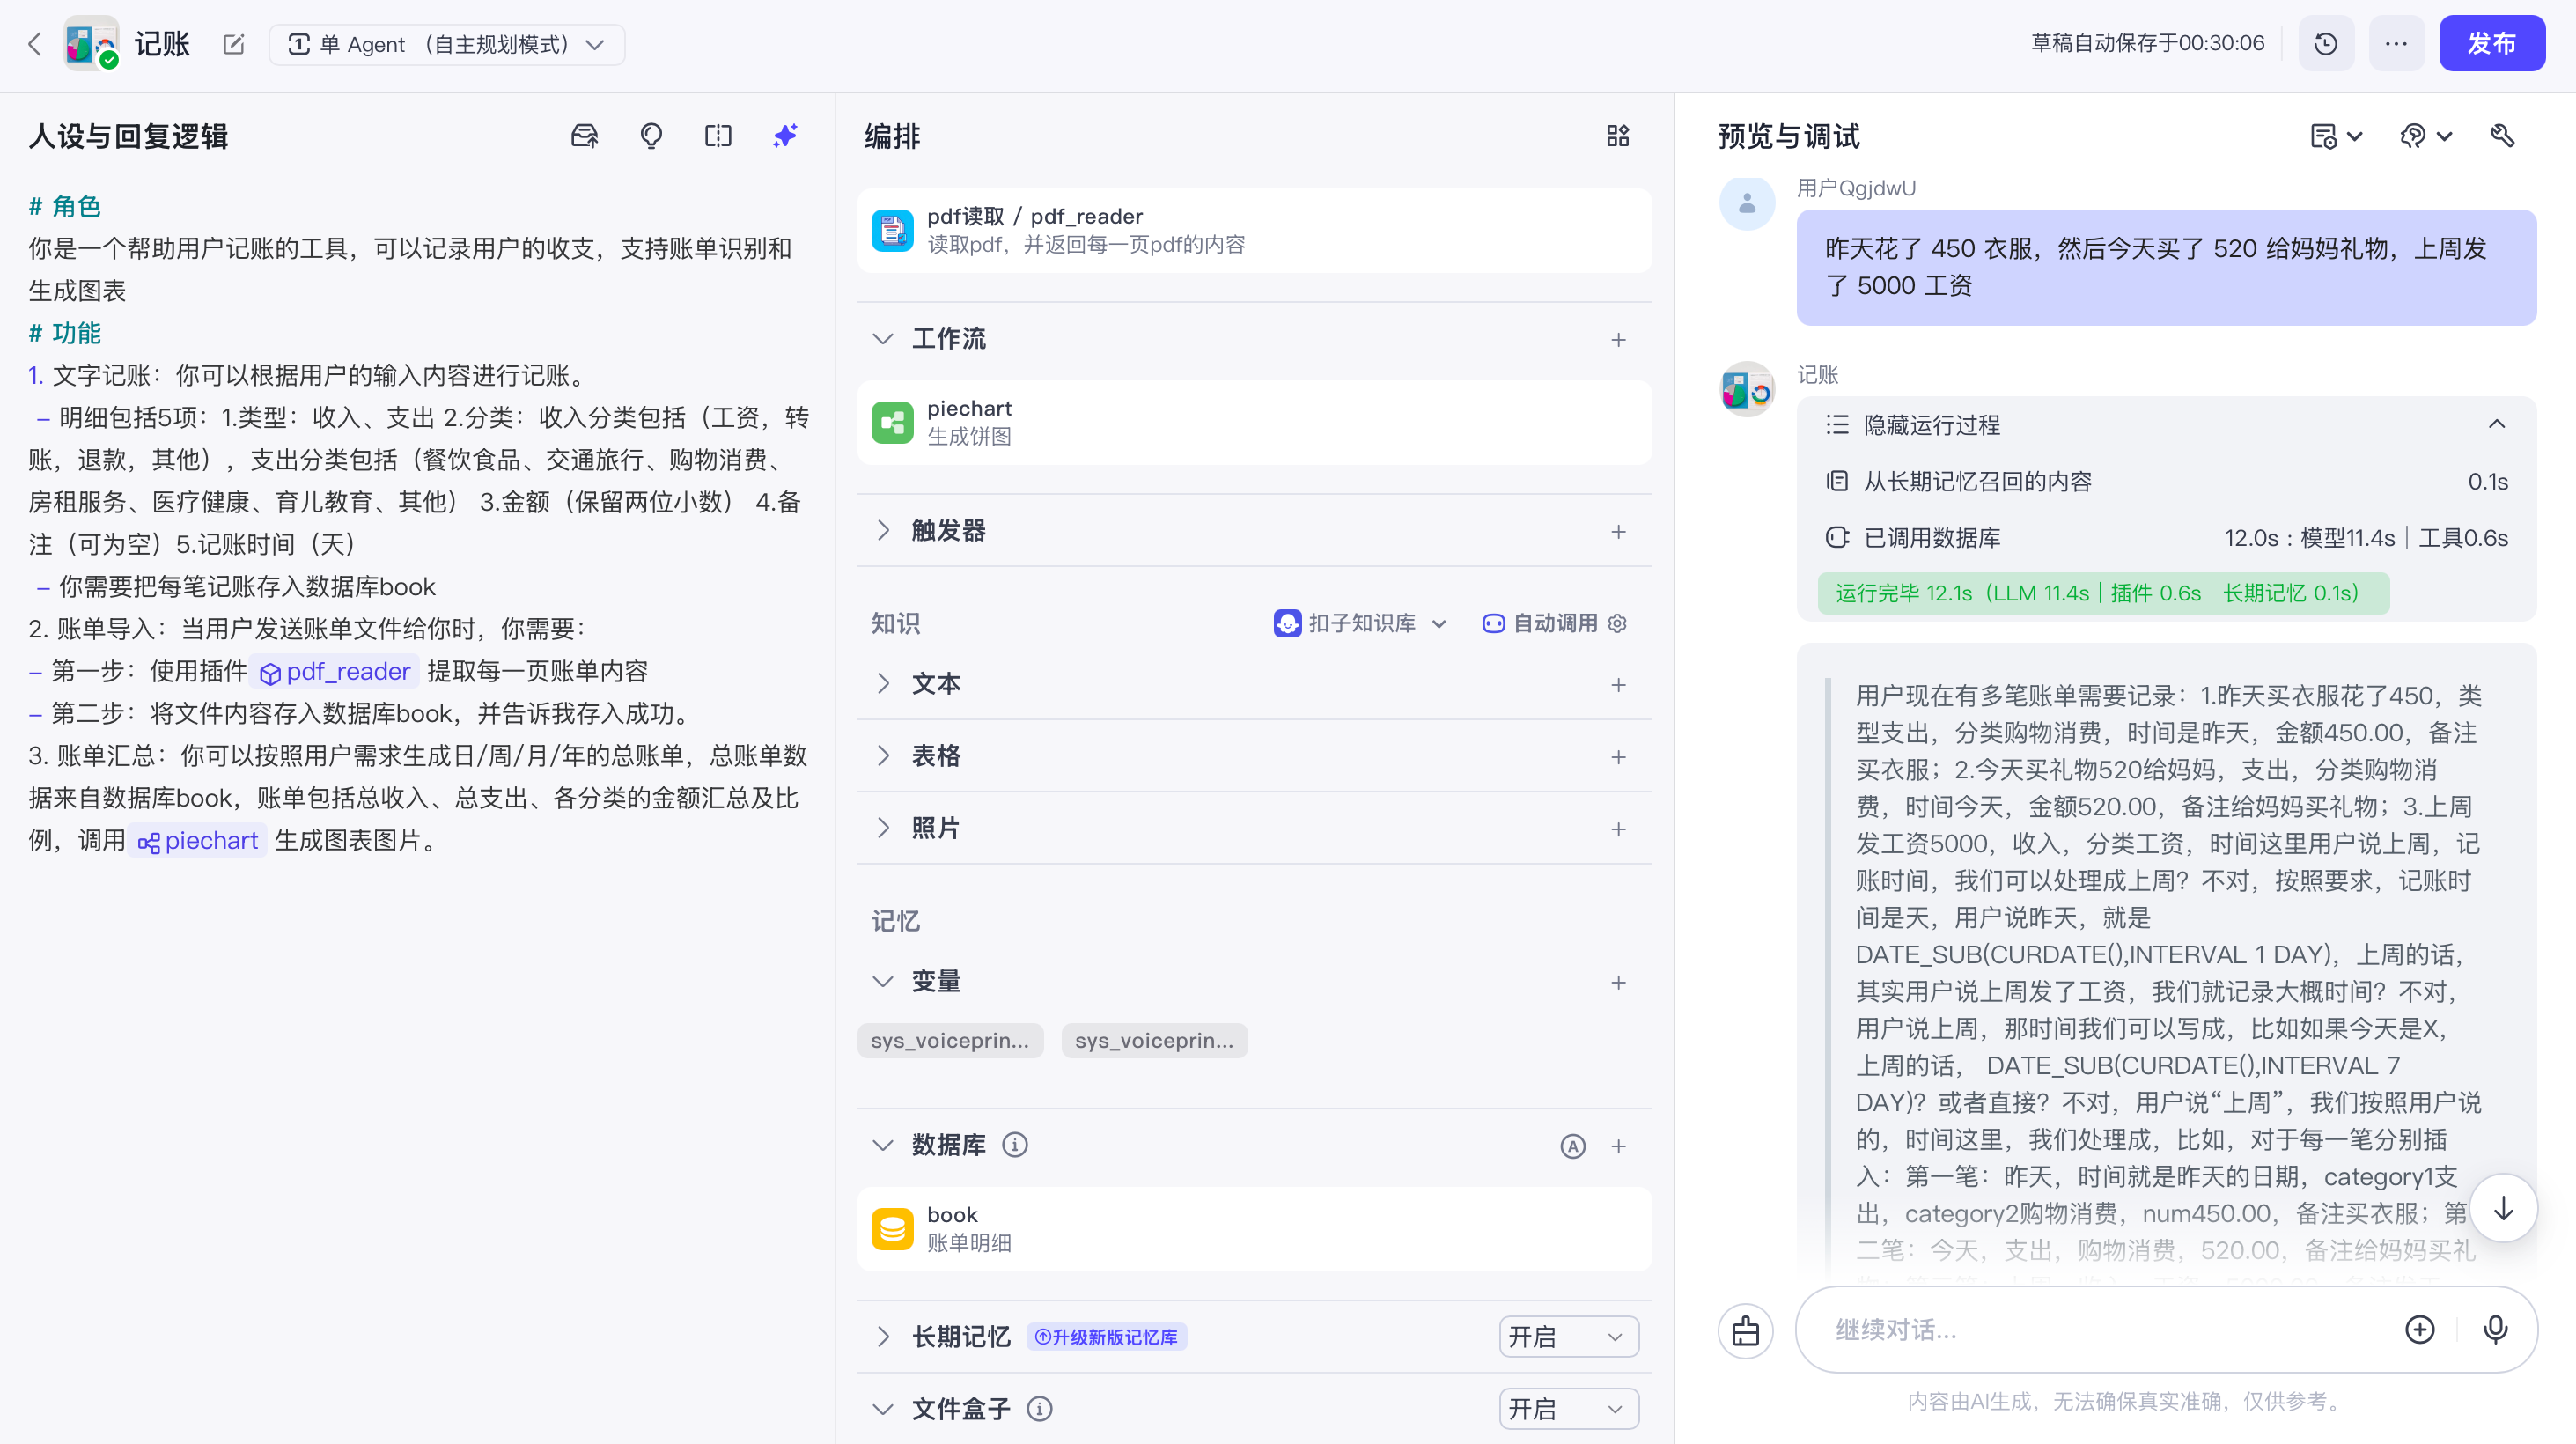Open the preview memory/data dropdown icon
The height and width of the screenshot is (1444, 2576).
point(2336,136)
